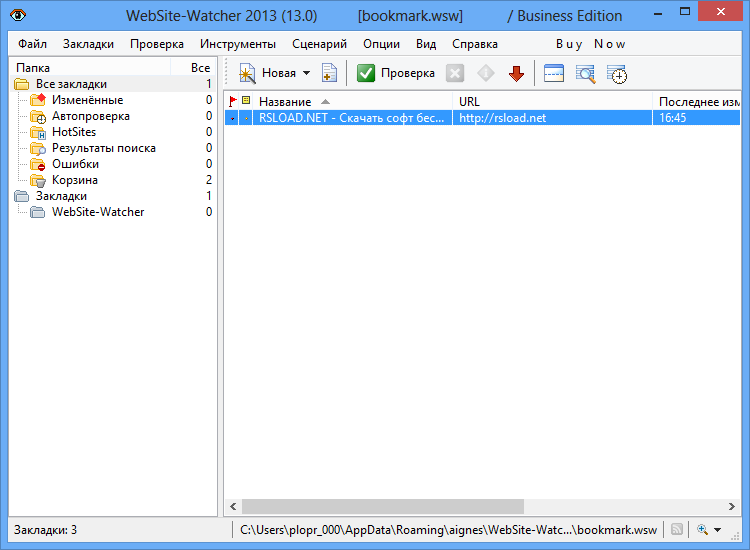Click the add document icon in toolbar
The width and height of the screenshot is (750, 550).
pos(329,73)
